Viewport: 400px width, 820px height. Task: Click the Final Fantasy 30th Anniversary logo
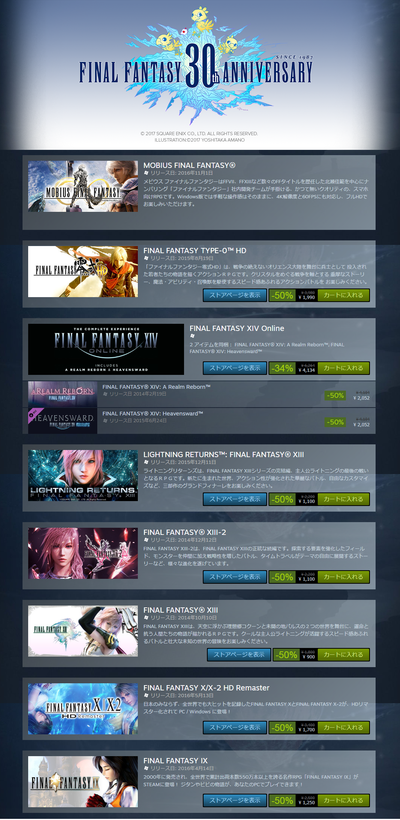tap(196, 65)
